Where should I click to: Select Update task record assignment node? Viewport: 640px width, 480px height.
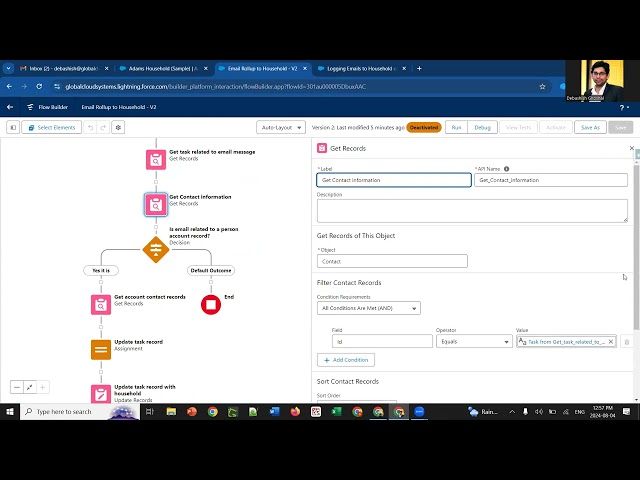(101, 349)
